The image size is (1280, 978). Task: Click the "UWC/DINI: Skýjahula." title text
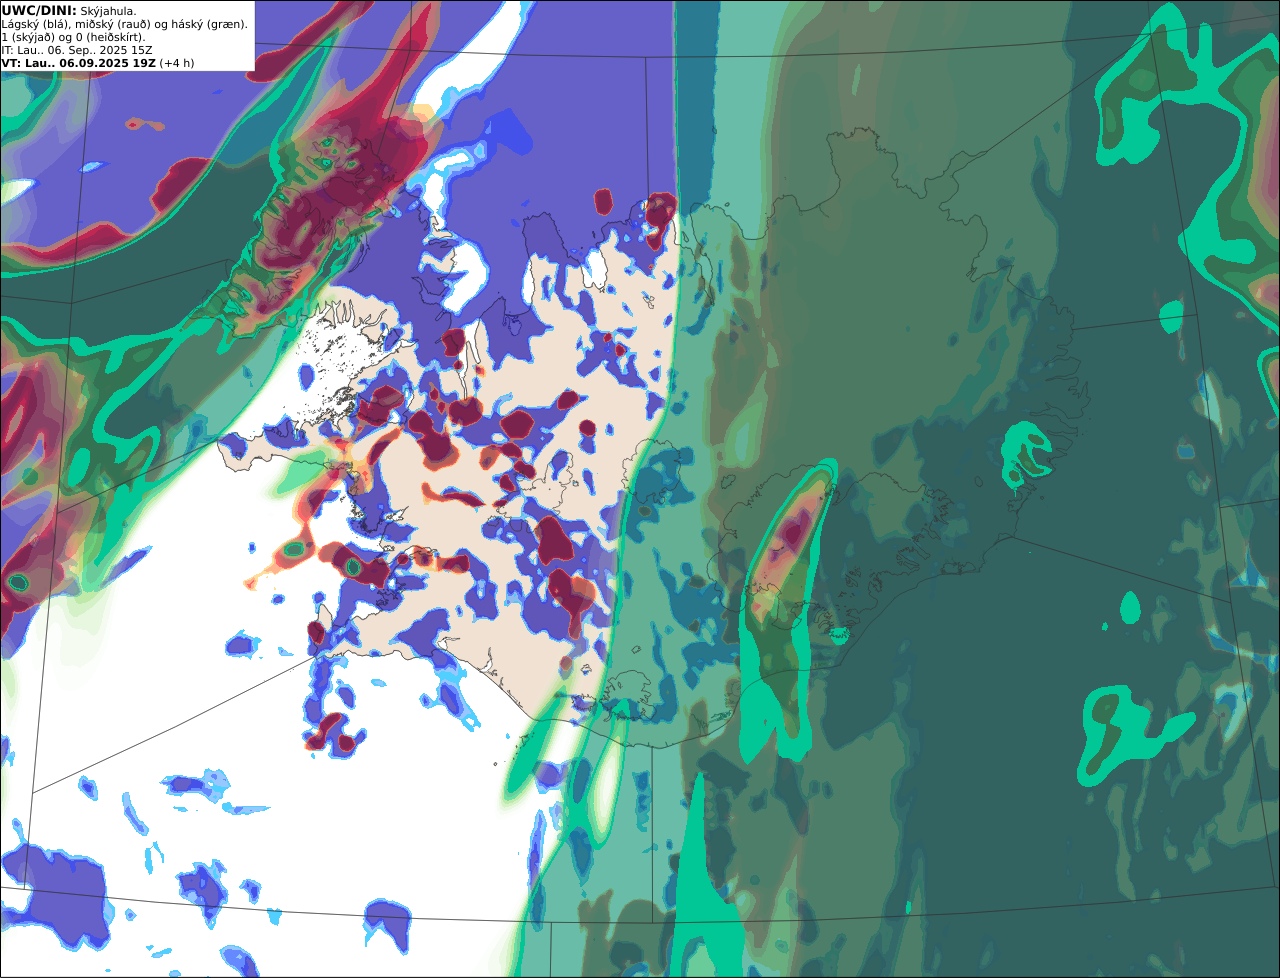coord(69,11)
